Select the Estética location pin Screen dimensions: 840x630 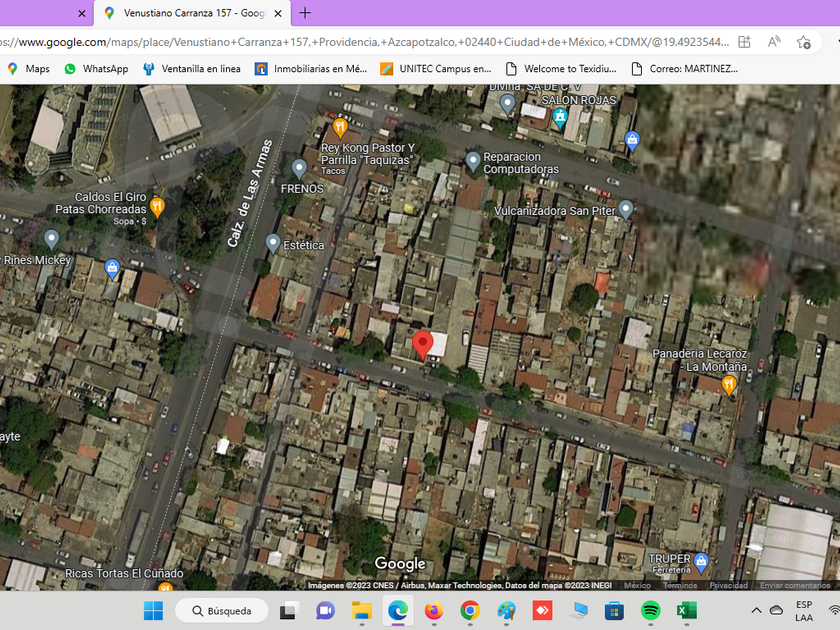click(x=273, y=244)
